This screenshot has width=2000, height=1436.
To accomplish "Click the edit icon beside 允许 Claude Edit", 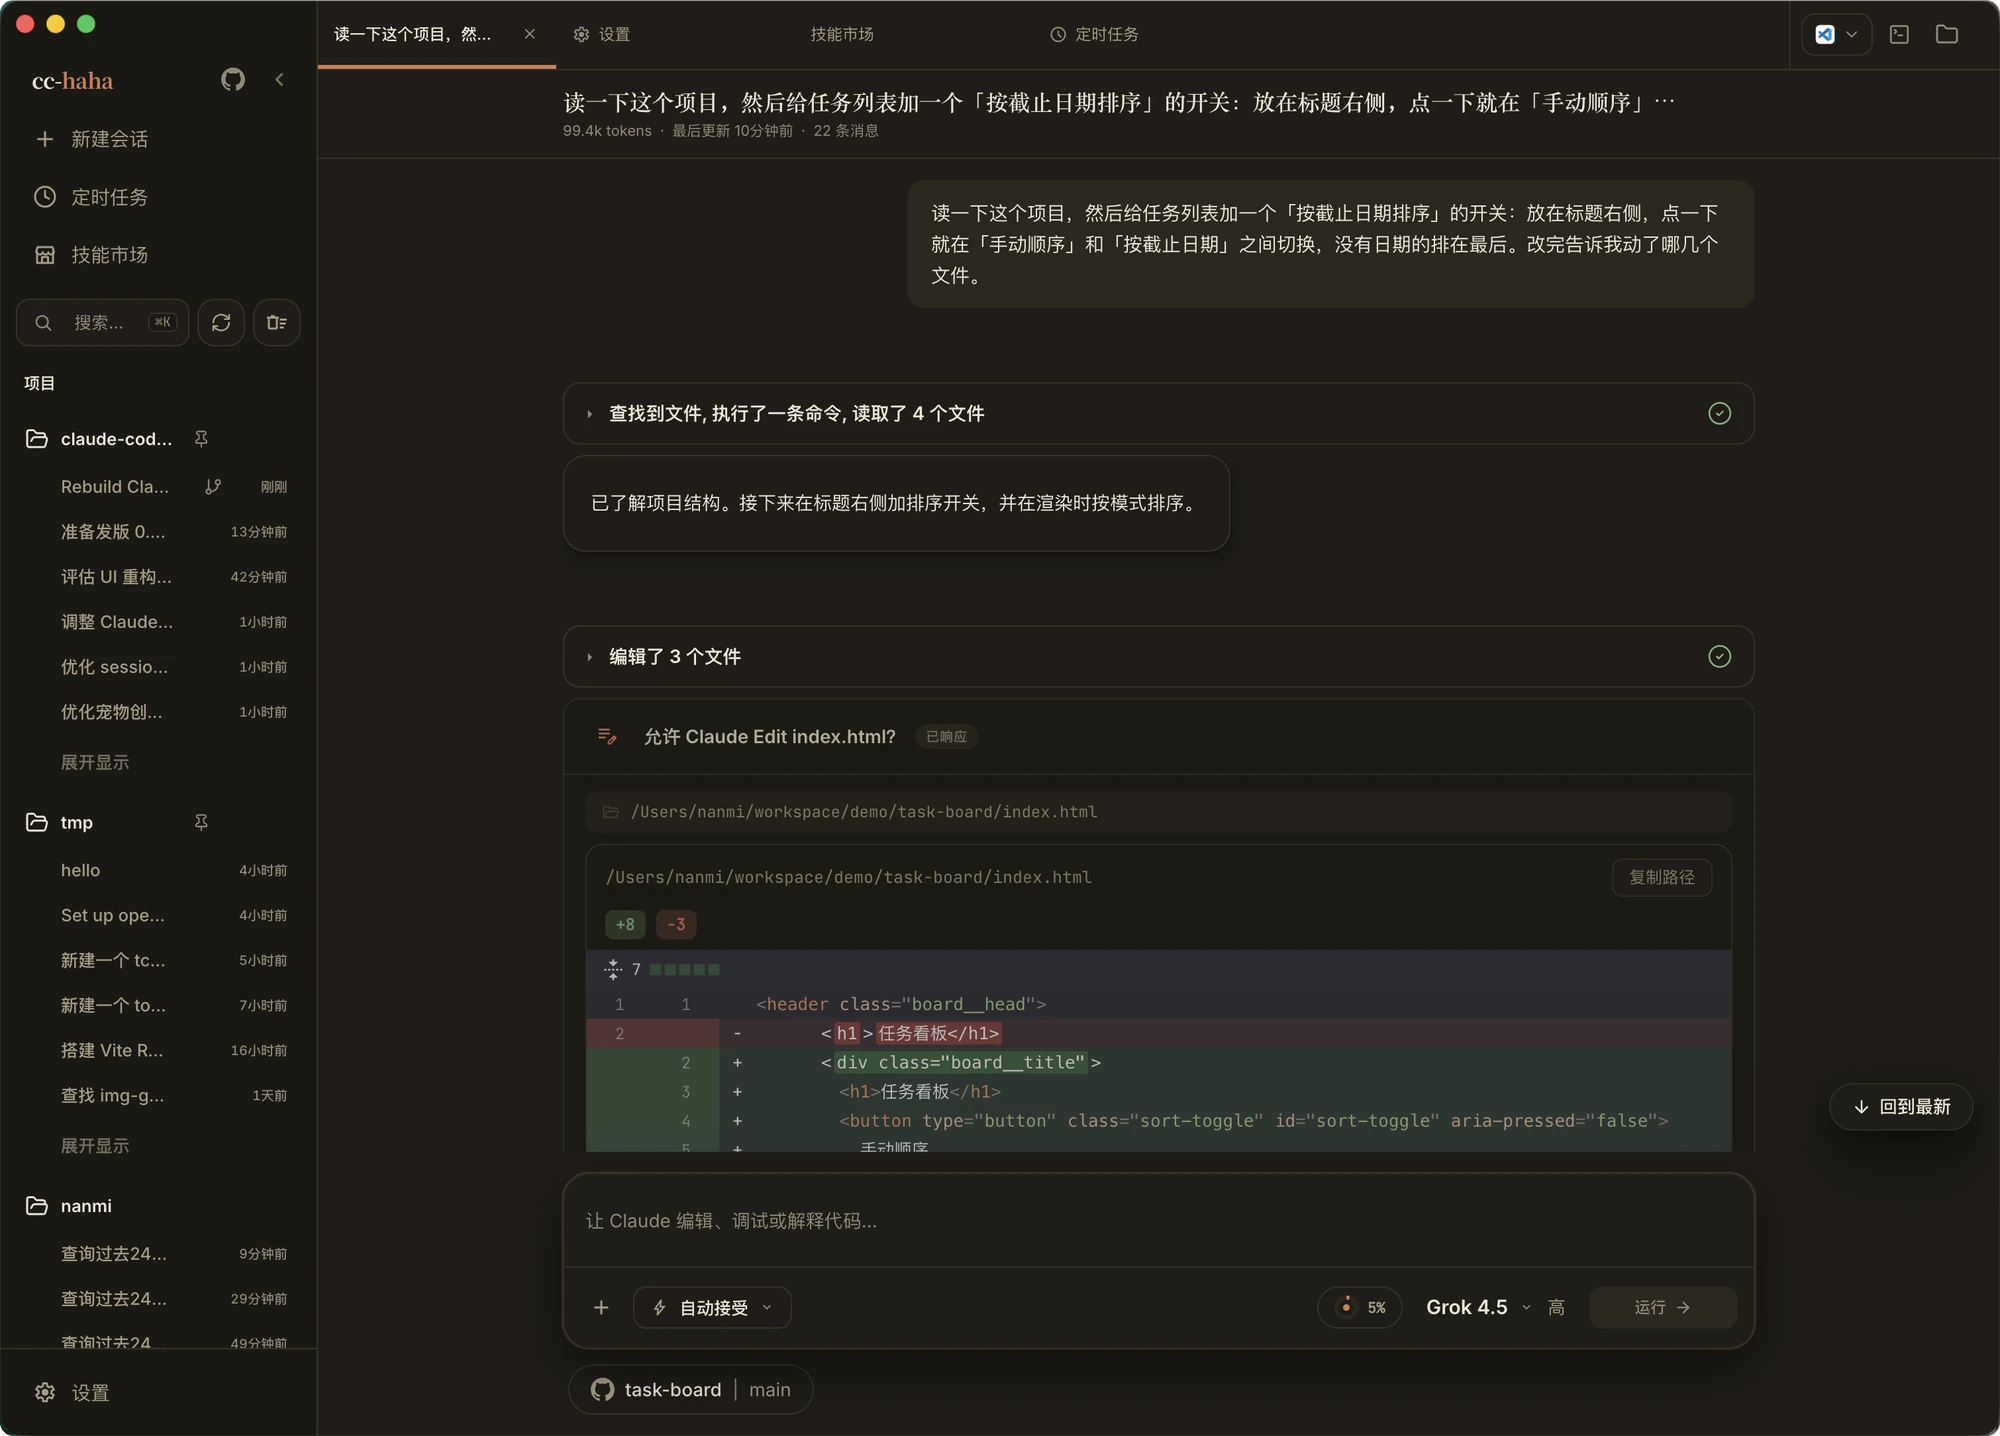I will (x=607, y=736).
